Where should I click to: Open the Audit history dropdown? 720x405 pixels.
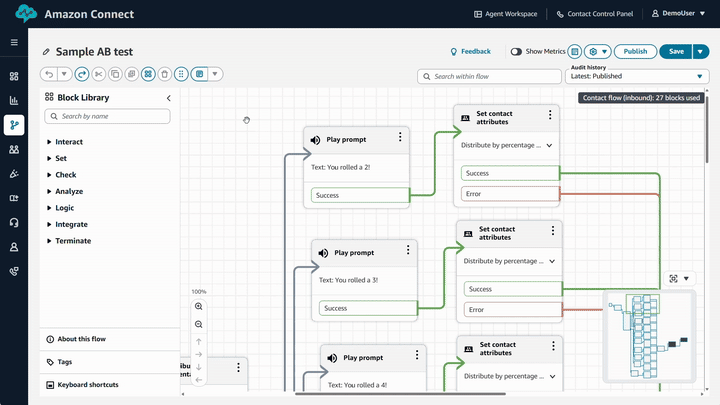636,76
